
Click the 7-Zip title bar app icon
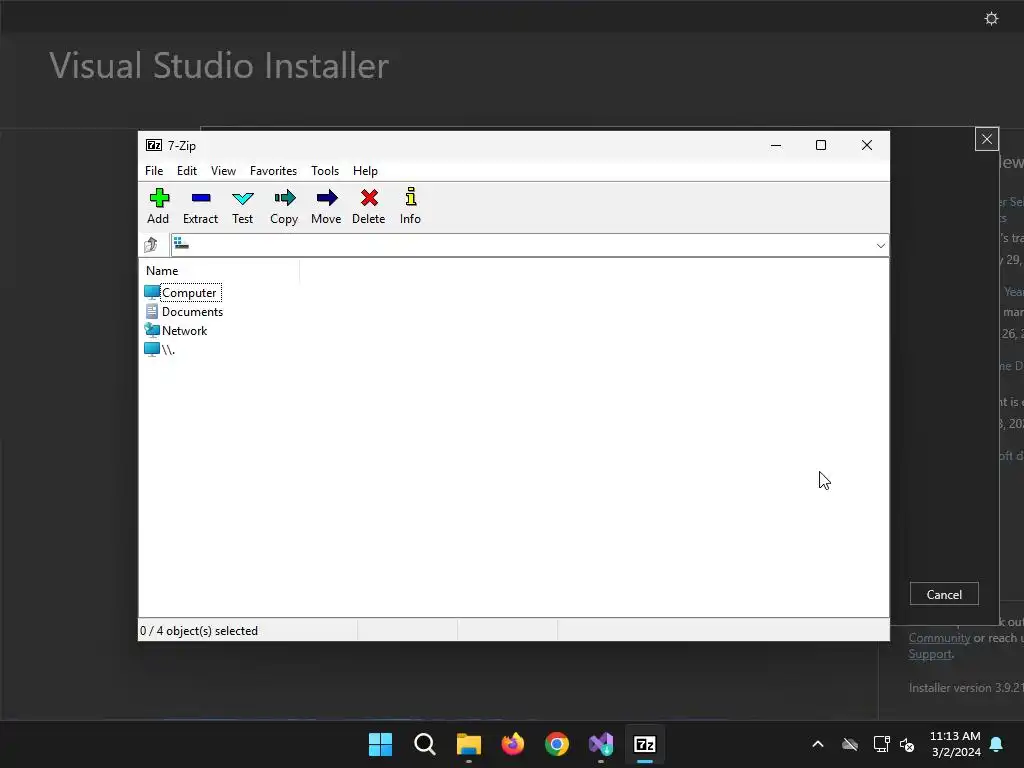coord(154,145)
